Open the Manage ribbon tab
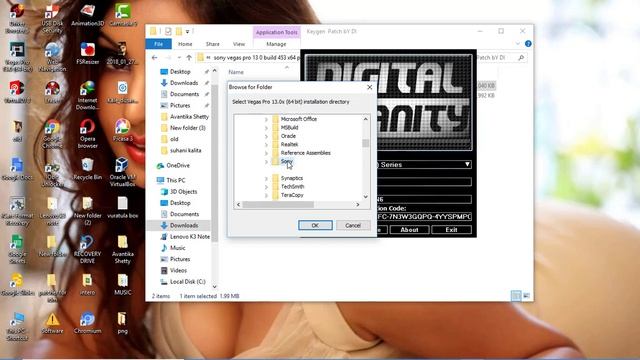 pos(276,44)
